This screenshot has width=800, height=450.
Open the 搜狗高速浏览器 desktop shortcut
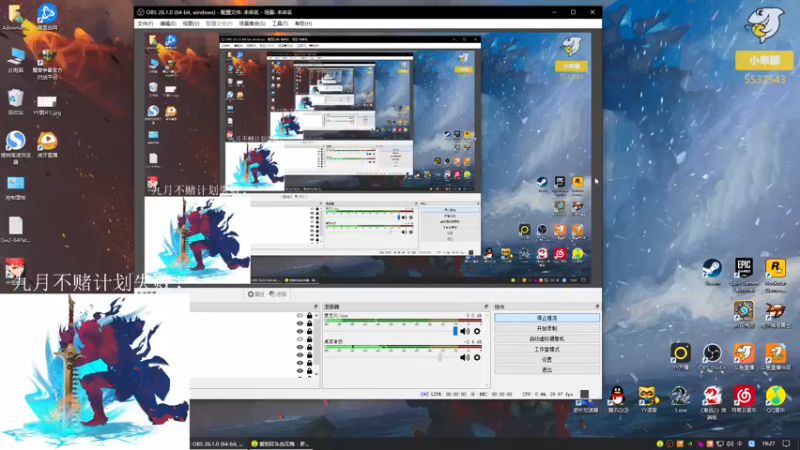coord(15,147)
